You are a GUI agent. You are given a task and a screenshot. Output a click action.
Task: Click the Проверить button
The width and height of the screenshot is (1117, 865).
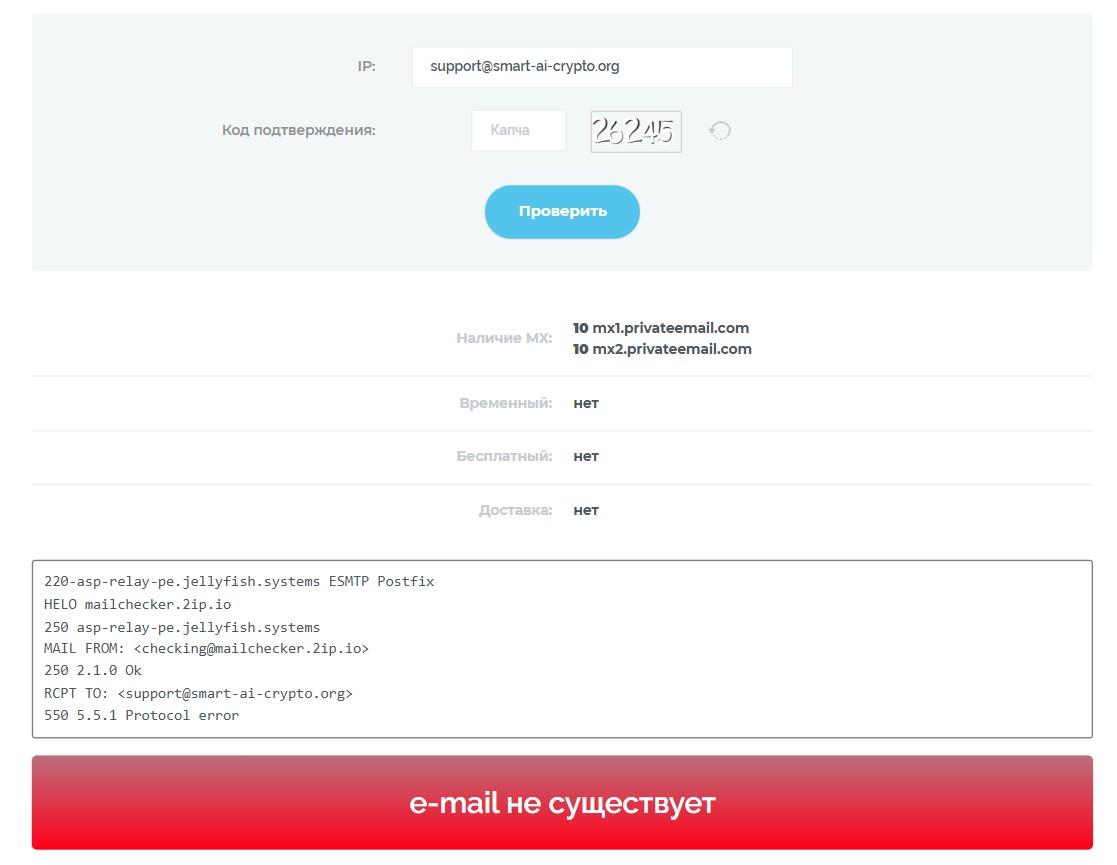(562, 212)
